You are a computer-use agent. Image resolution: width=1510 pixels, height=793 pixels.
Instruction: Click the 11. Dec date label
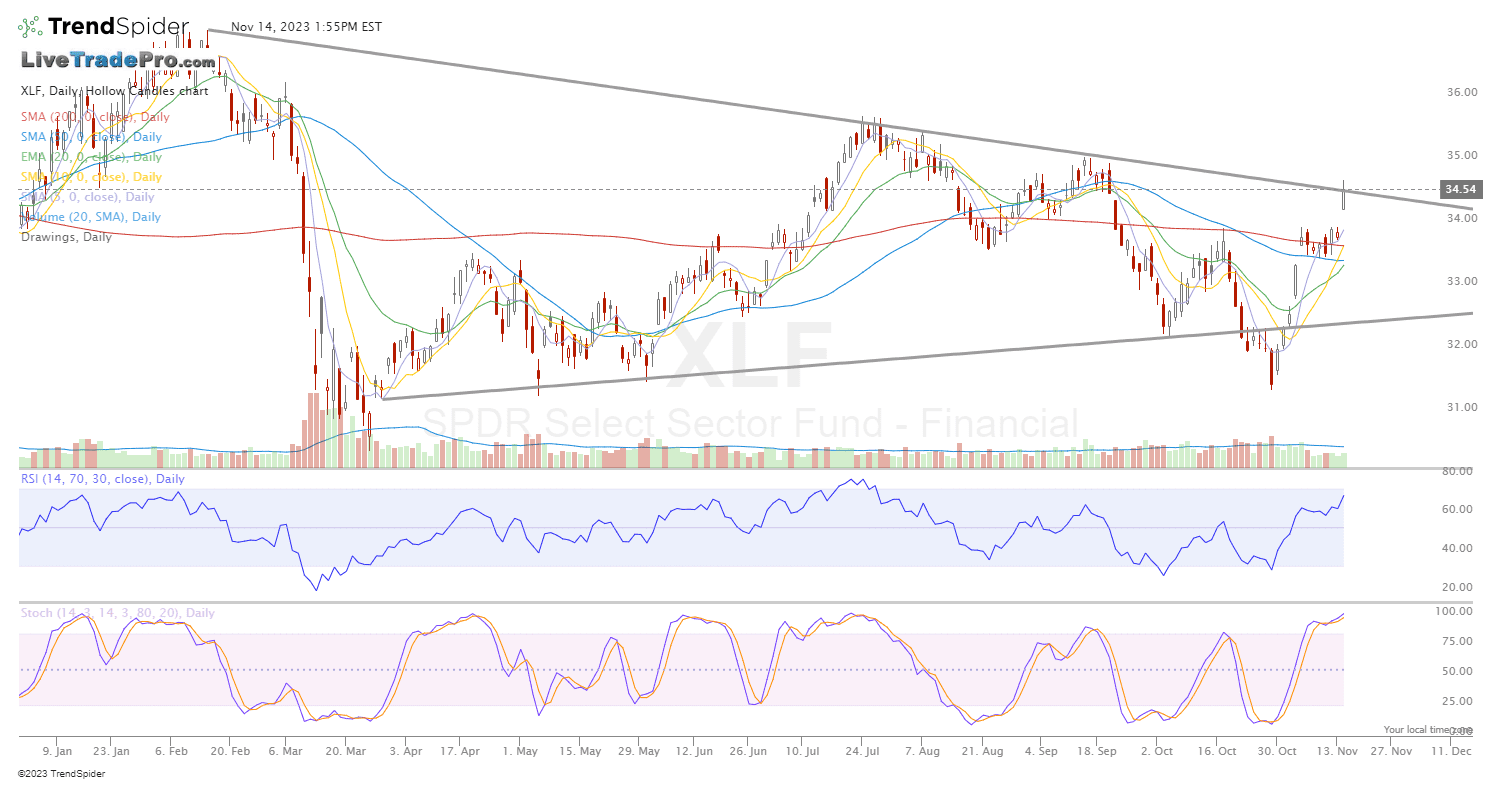click(1450, 750)
